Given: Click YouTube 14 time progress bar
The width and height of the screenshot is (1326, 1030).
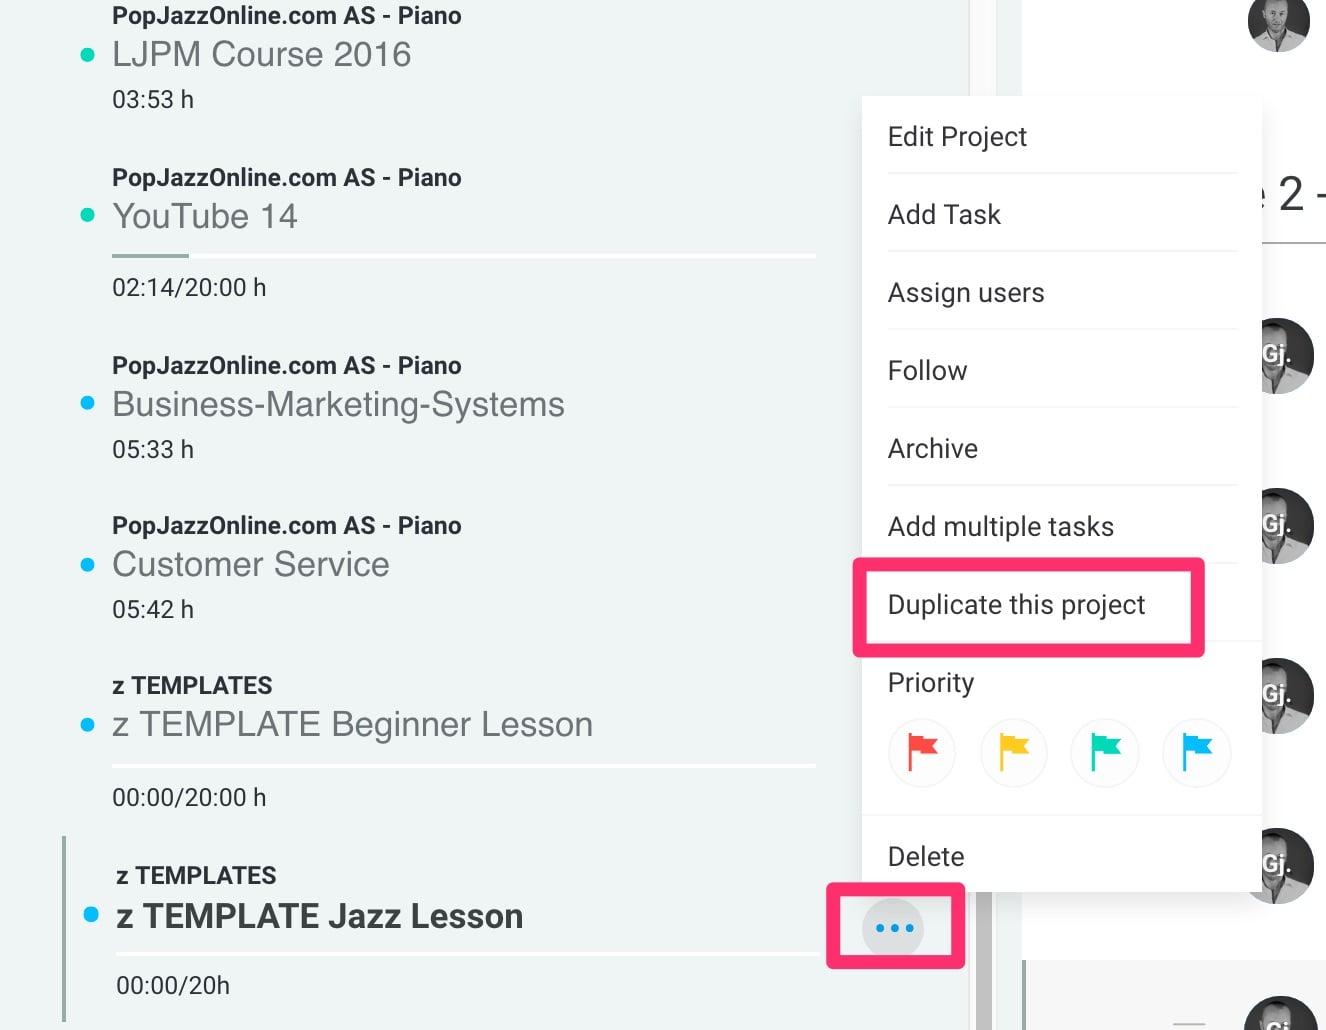Looking at the screenshot, I should 464,256.
